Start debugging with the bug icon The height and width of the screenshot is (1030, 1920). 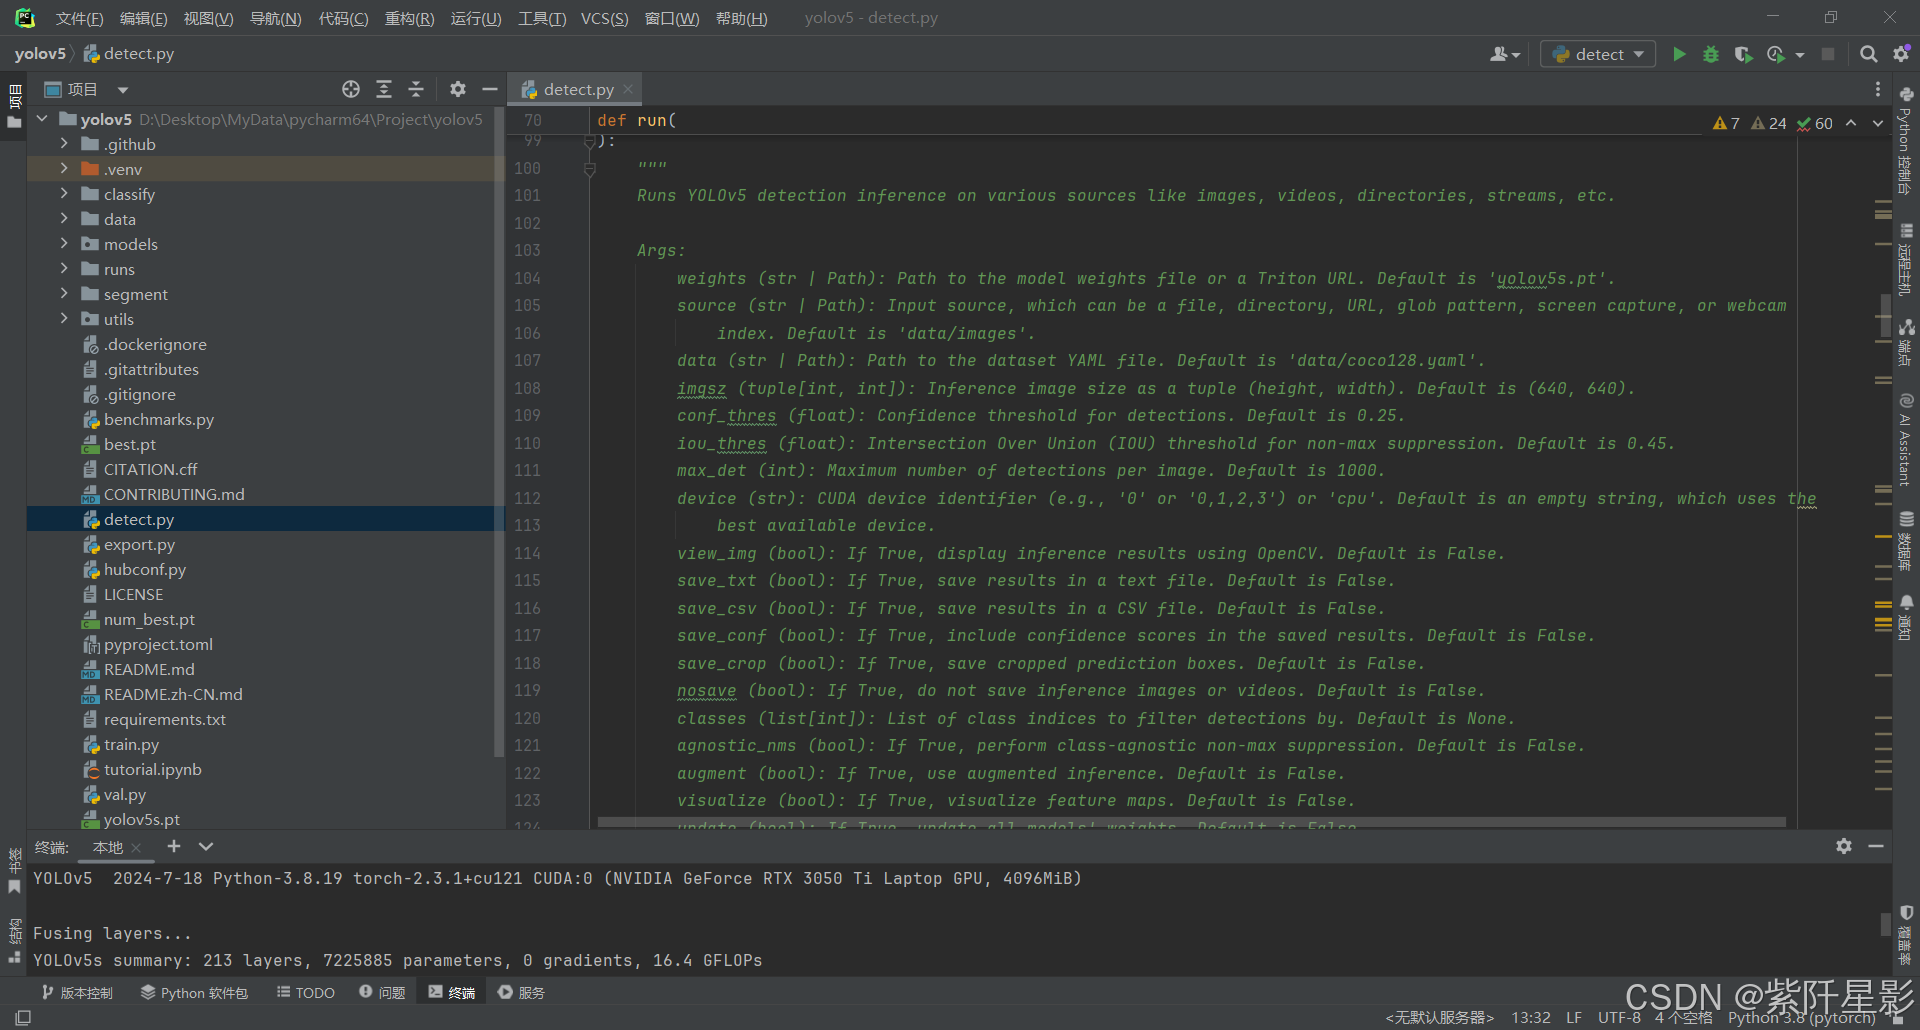(1711, 54)
